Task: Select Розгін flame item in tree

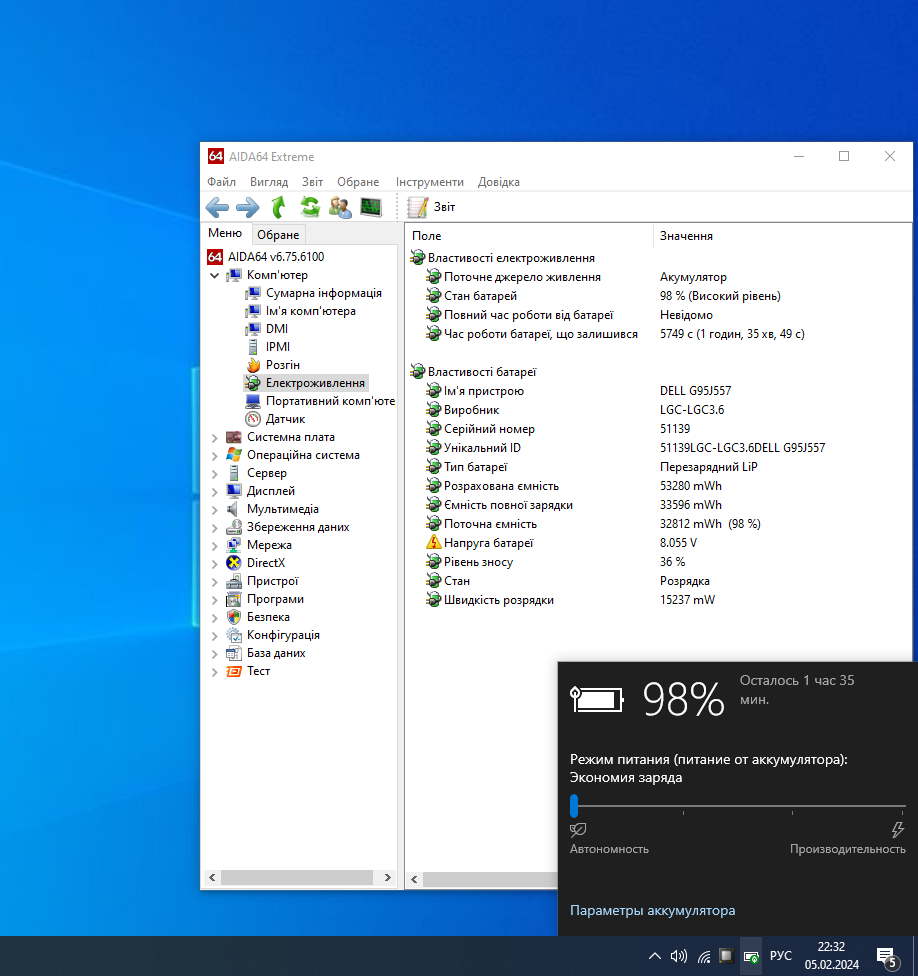Action: point(282,365)
